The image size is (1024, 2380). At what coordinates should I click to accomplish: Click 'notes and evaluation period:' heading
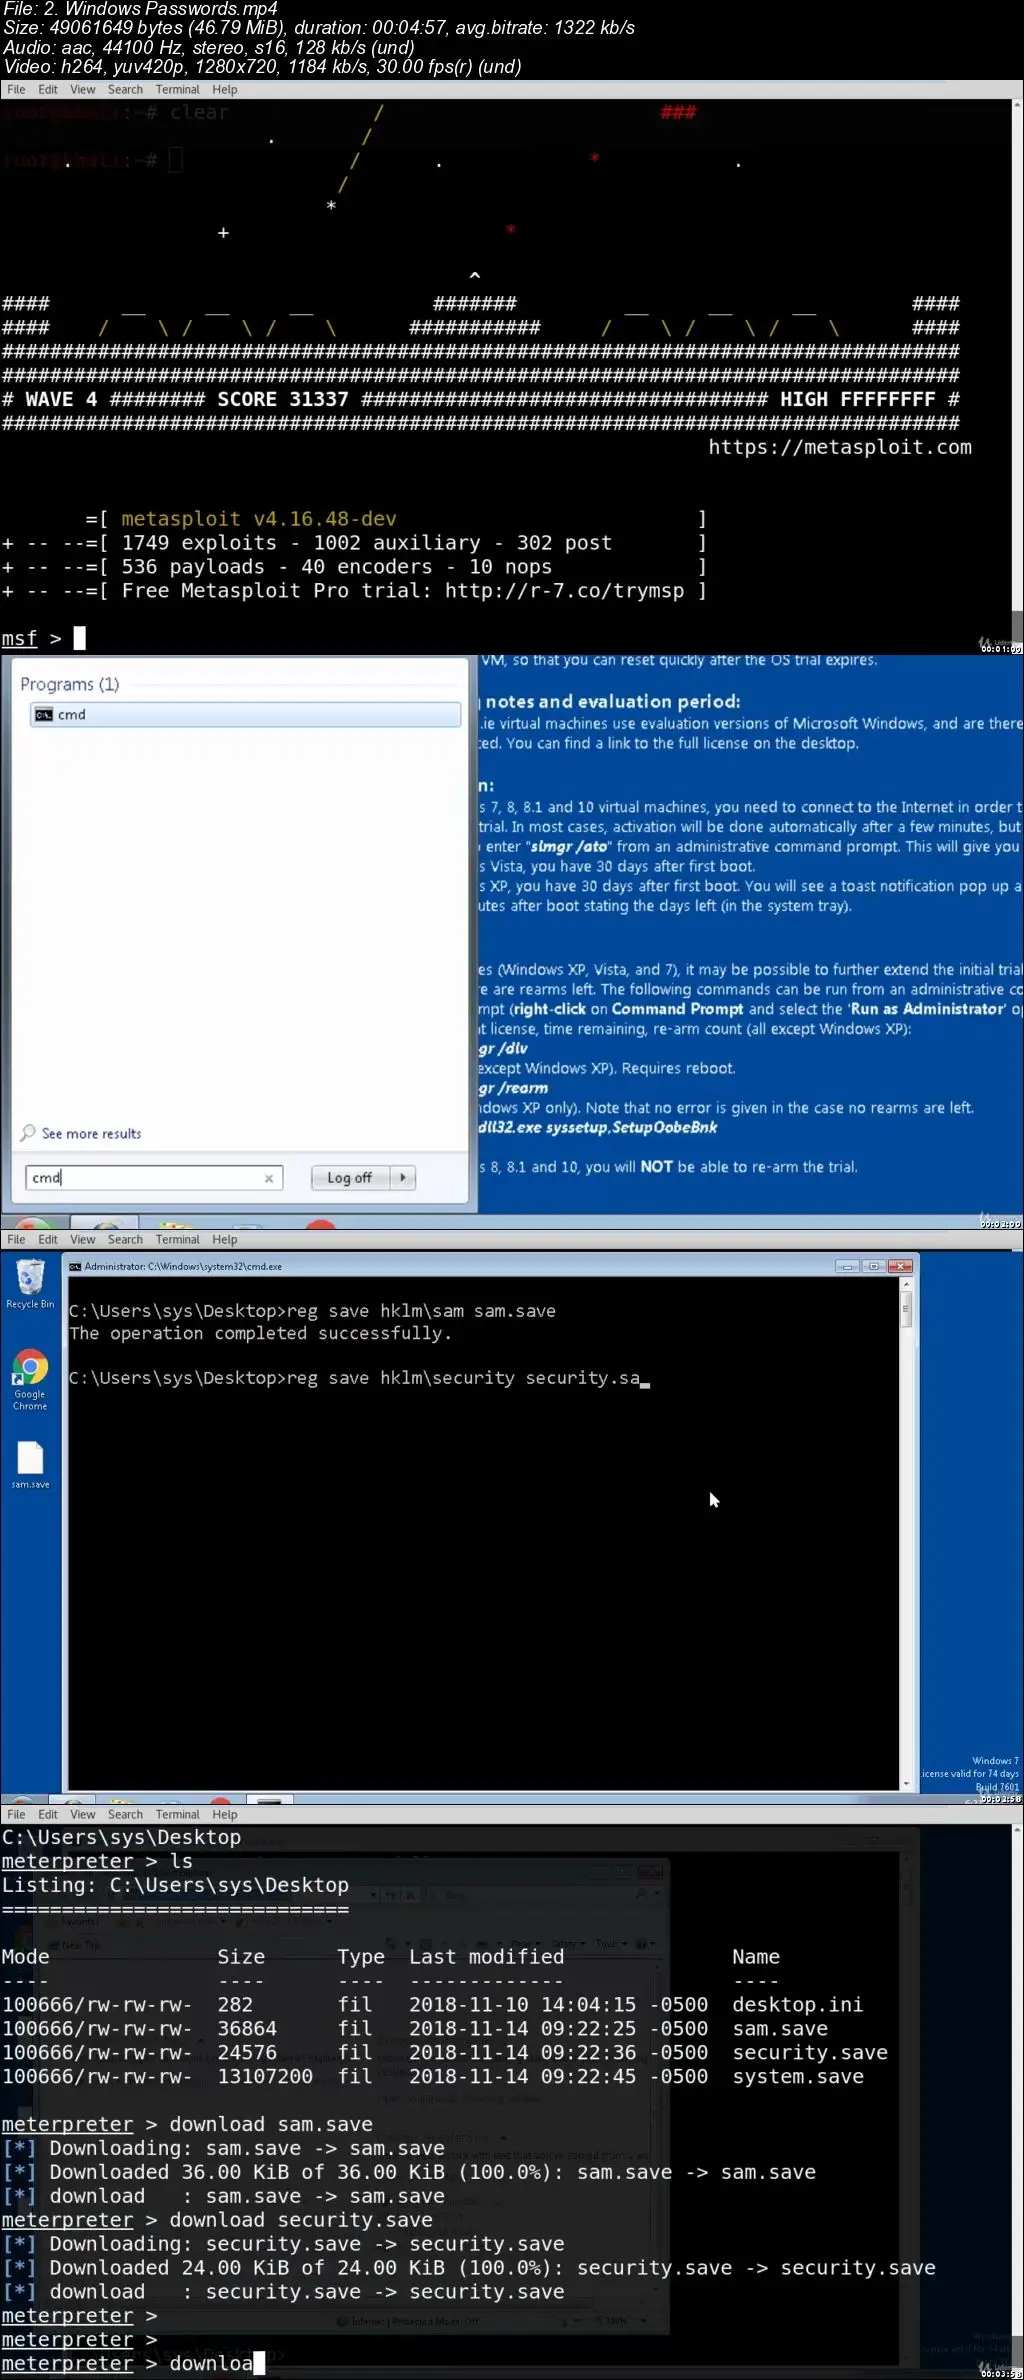point(613,701)
